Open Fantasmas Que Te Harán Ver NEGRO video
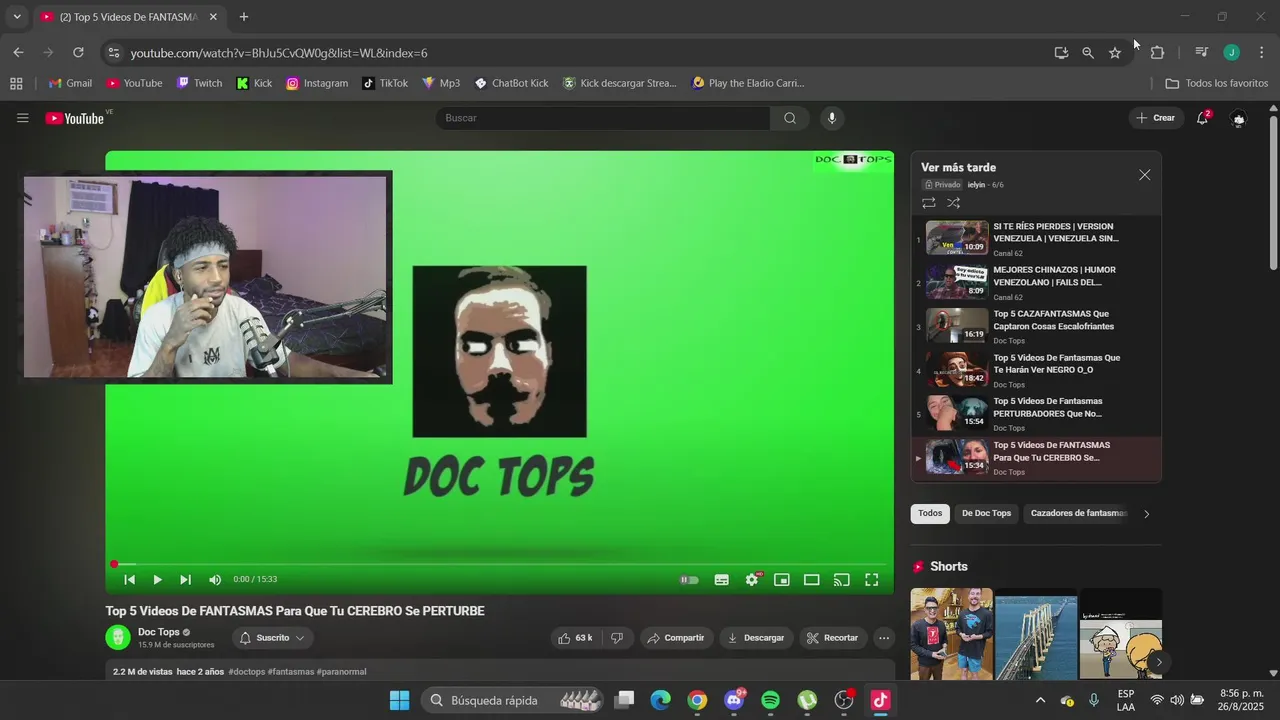The height and width of the screenshot is (720, 1280). tap(1036, 370)
